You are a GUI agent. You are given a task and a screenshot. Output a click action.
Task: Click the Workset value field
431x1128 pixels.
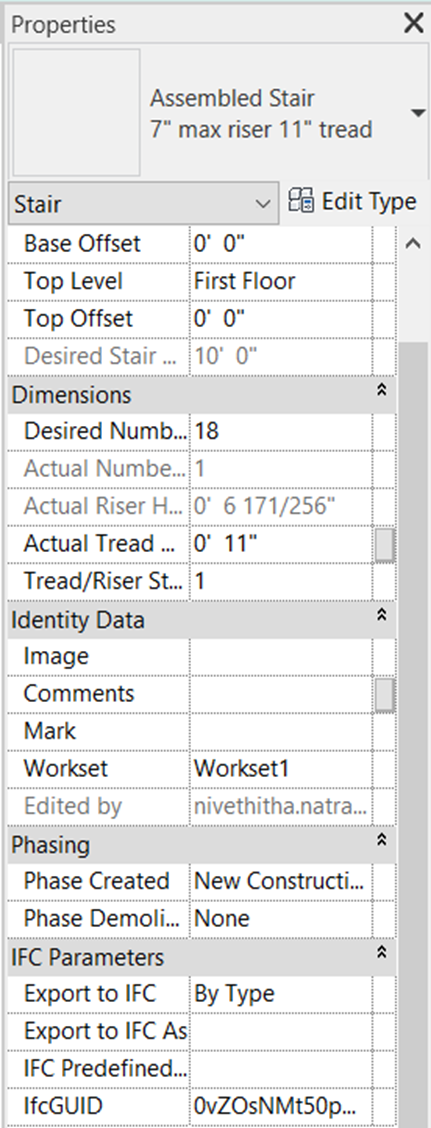pyautogui.click(x=281, y=769)
